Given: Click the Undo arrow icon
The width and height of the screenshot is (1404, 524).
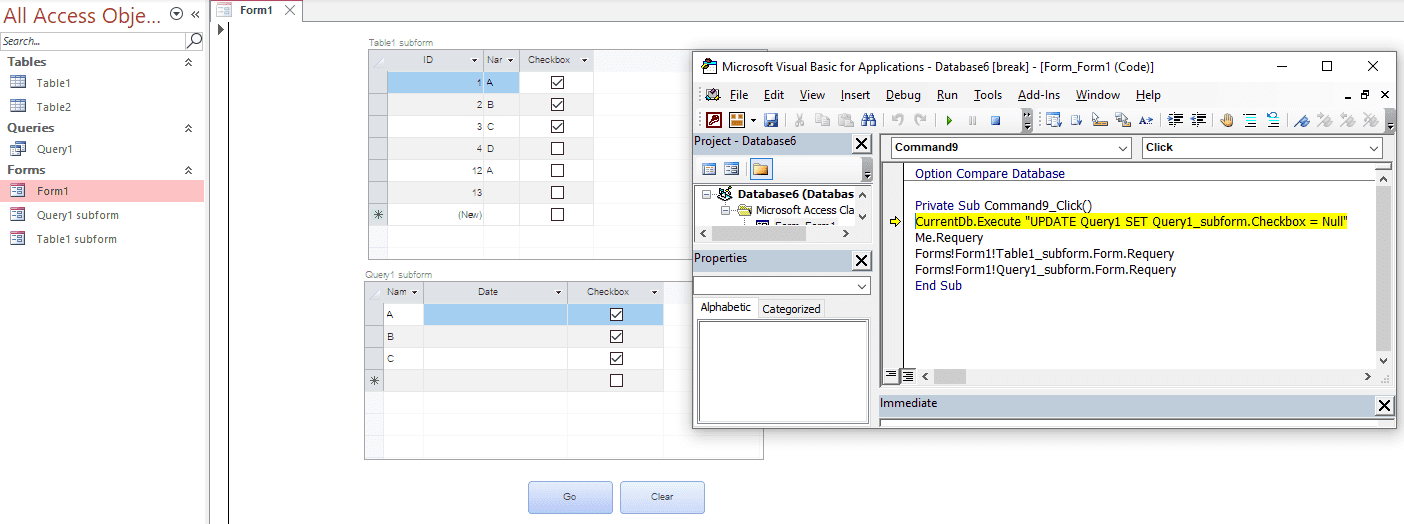Looking at the screenshot, I should (897, 120).
